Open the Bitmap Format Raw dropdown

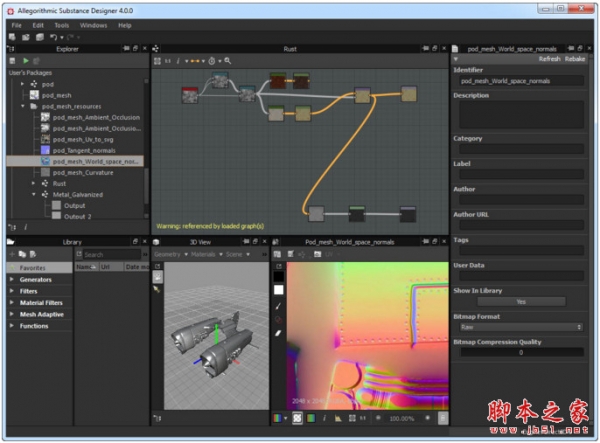click(x=521, y=327)
